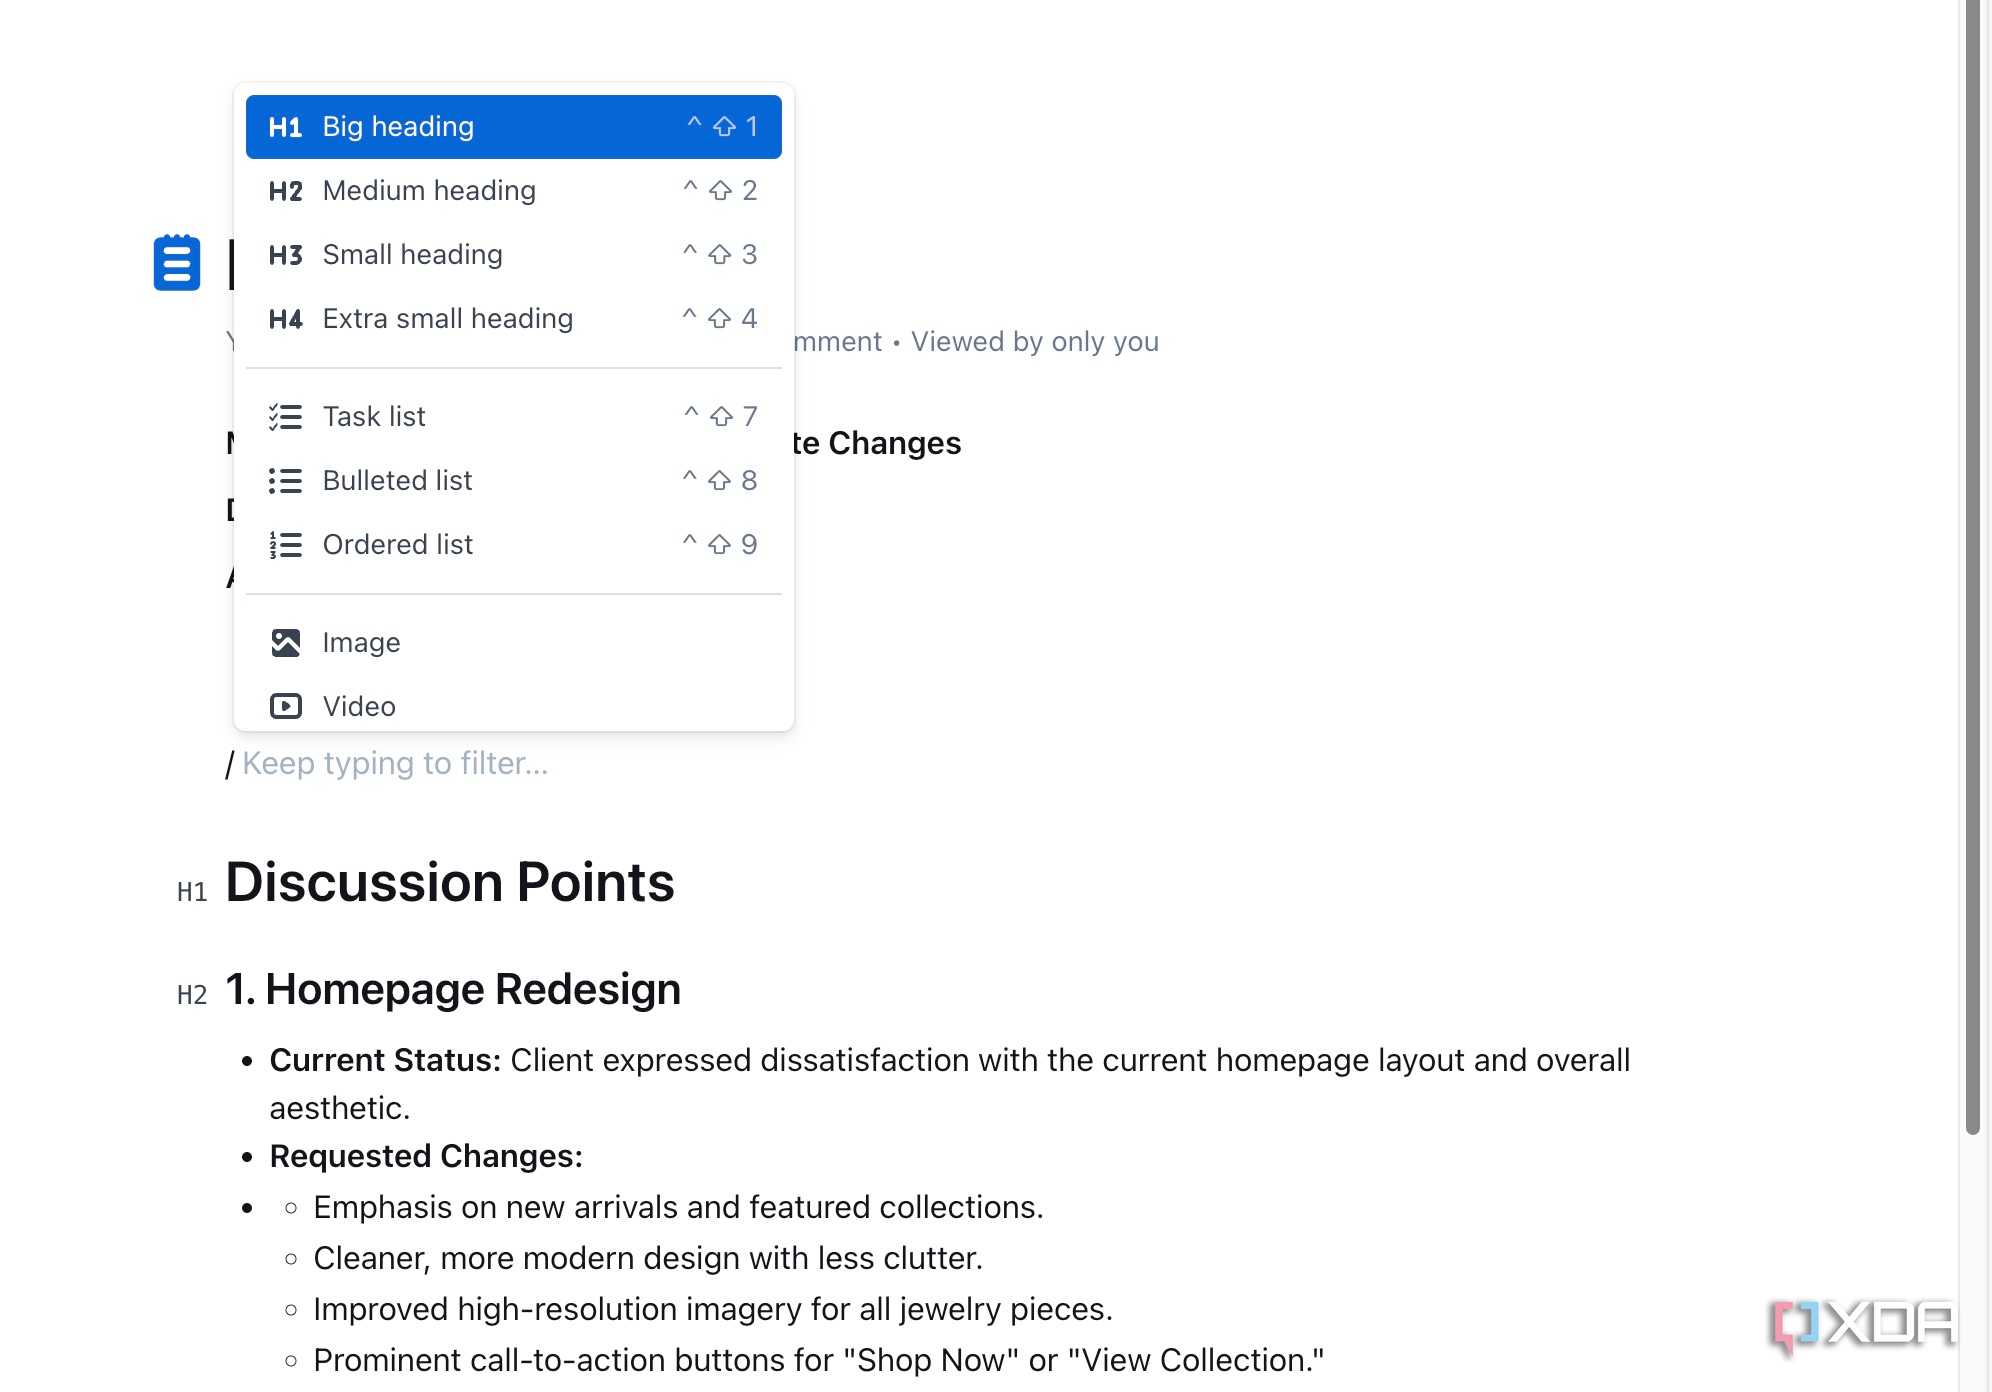This screenshot has width=1992, height=1392.
Task: Click the XDA watermark logo
Action: [1862, 1326]
